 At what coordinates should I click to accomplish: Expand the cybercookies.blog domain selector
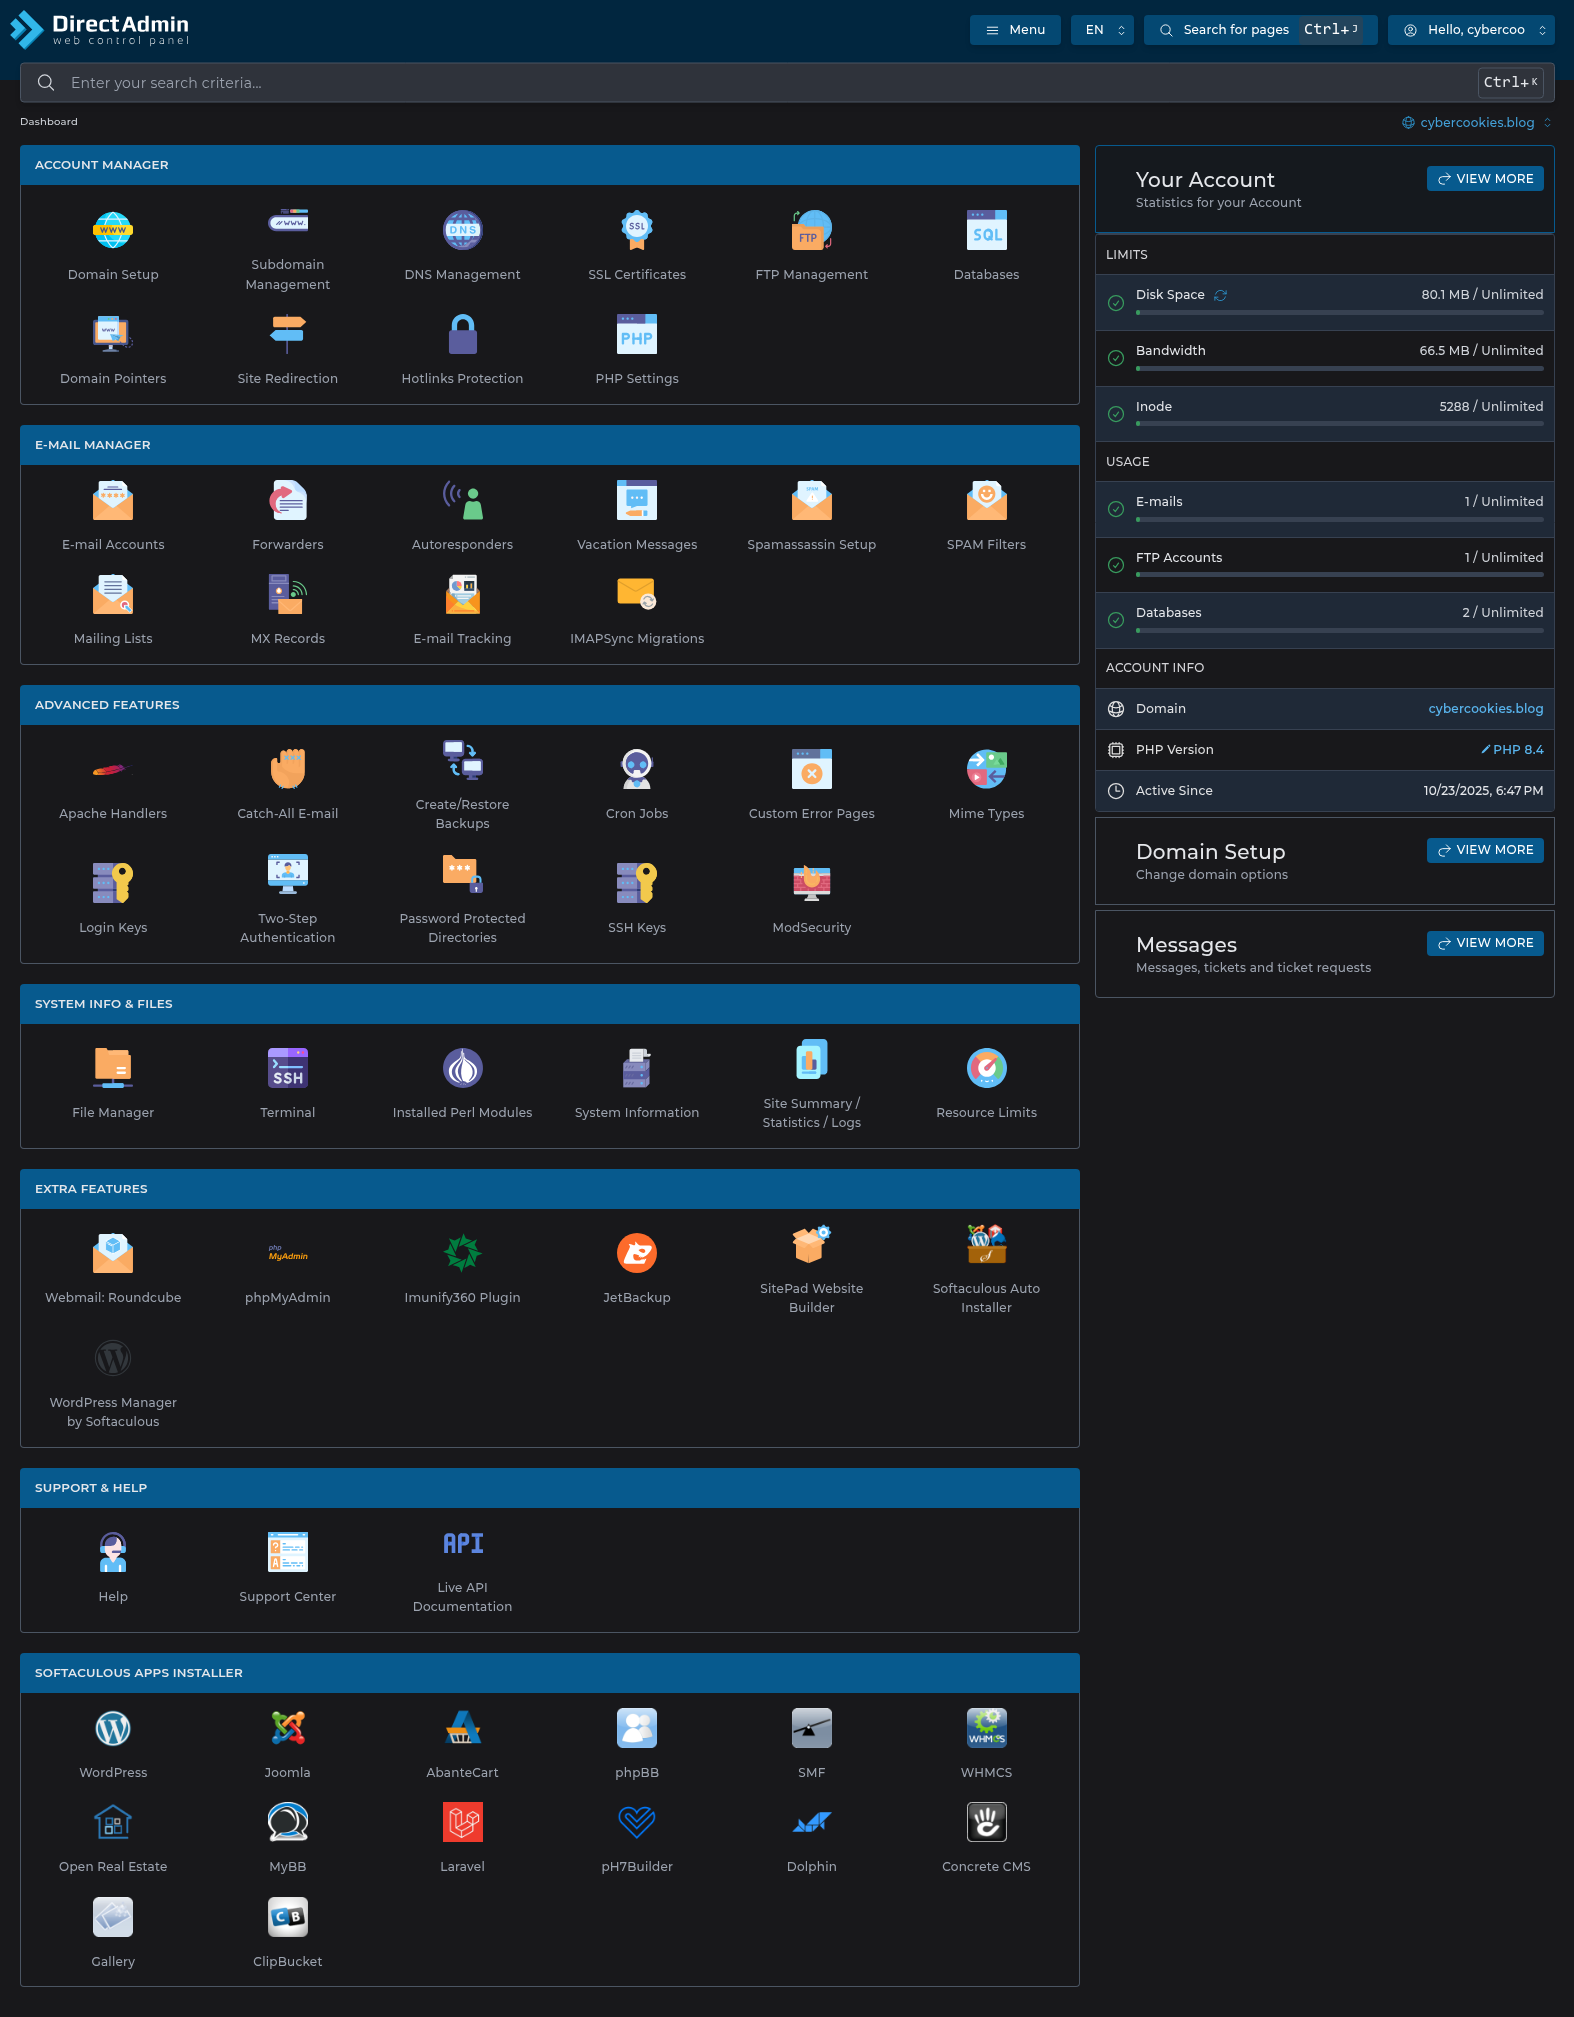(1476, 123)
